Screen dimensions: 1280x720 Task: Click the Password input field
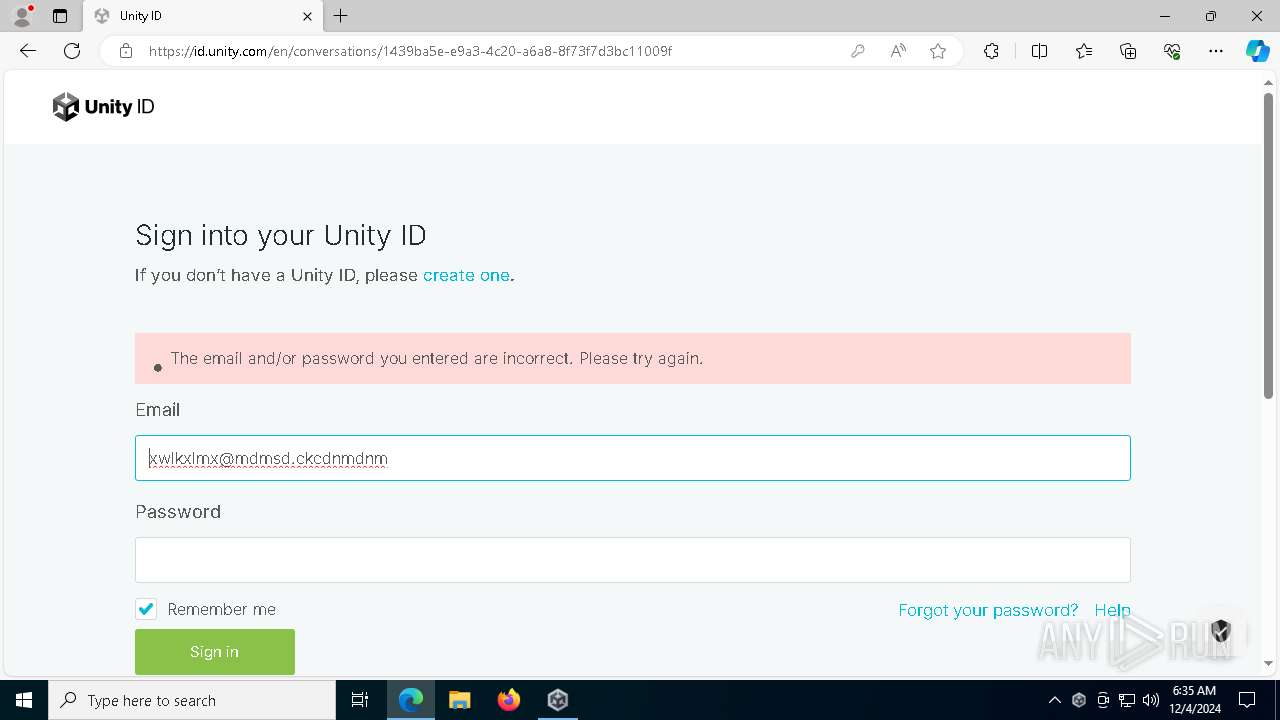pos(633,560)
